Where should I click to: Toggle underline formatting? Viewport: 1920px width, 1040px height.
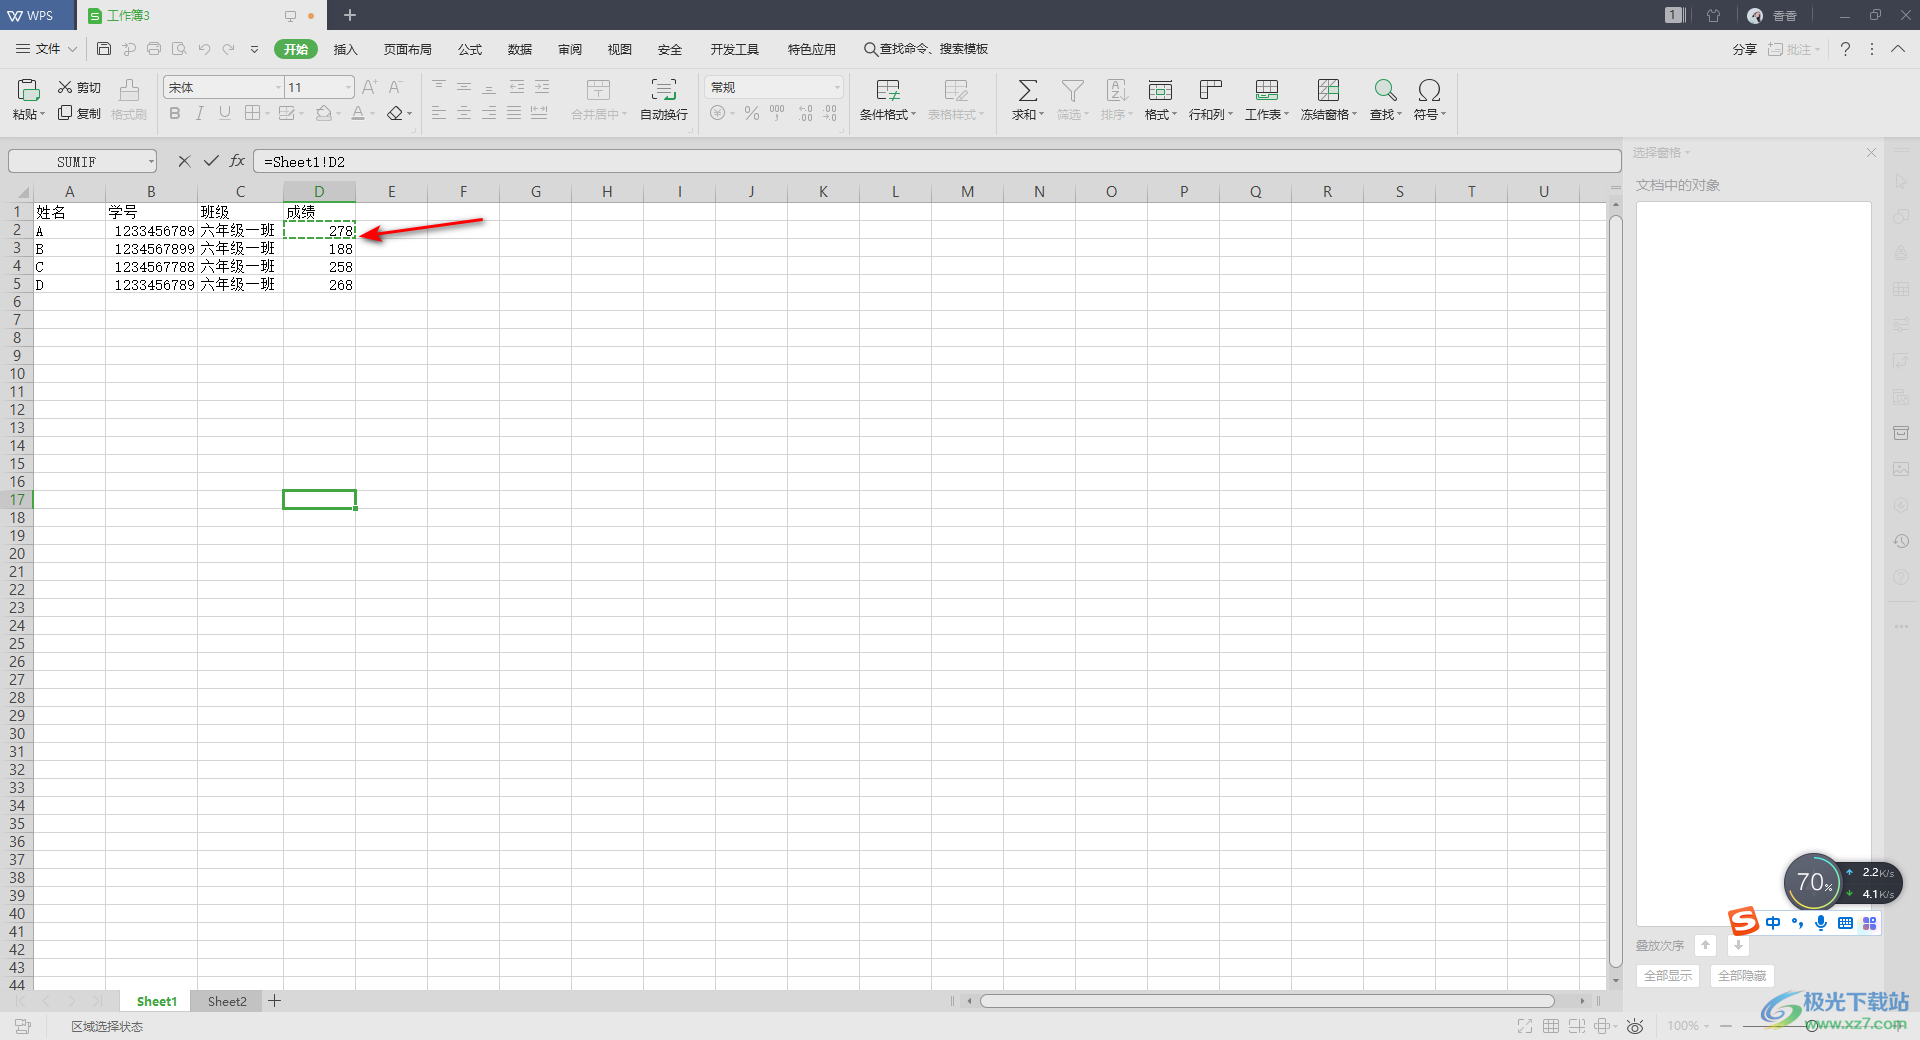click(225, 114)
